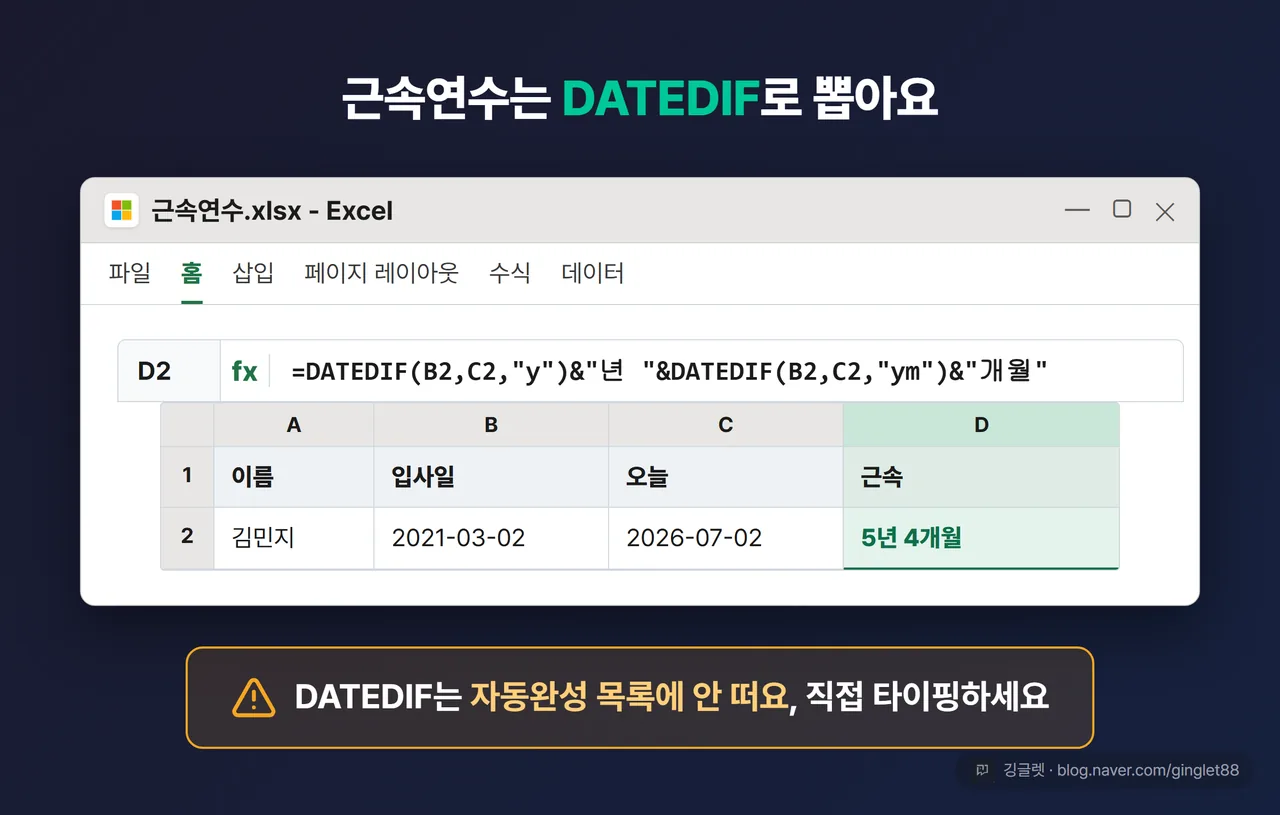Screen dimensions: 1280x815
Task: Click the DATEDIF formula in formula bar
Action: click(x=669, y=371)
